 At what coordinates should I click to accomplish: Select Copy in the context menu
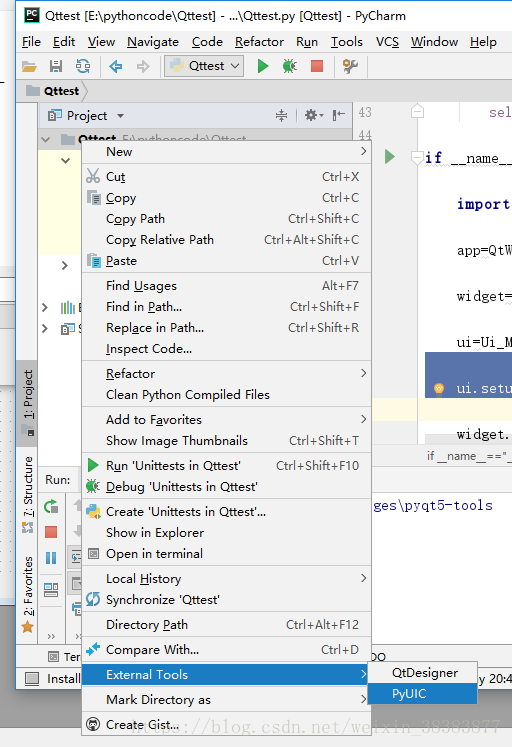click(x=226, y=198)
